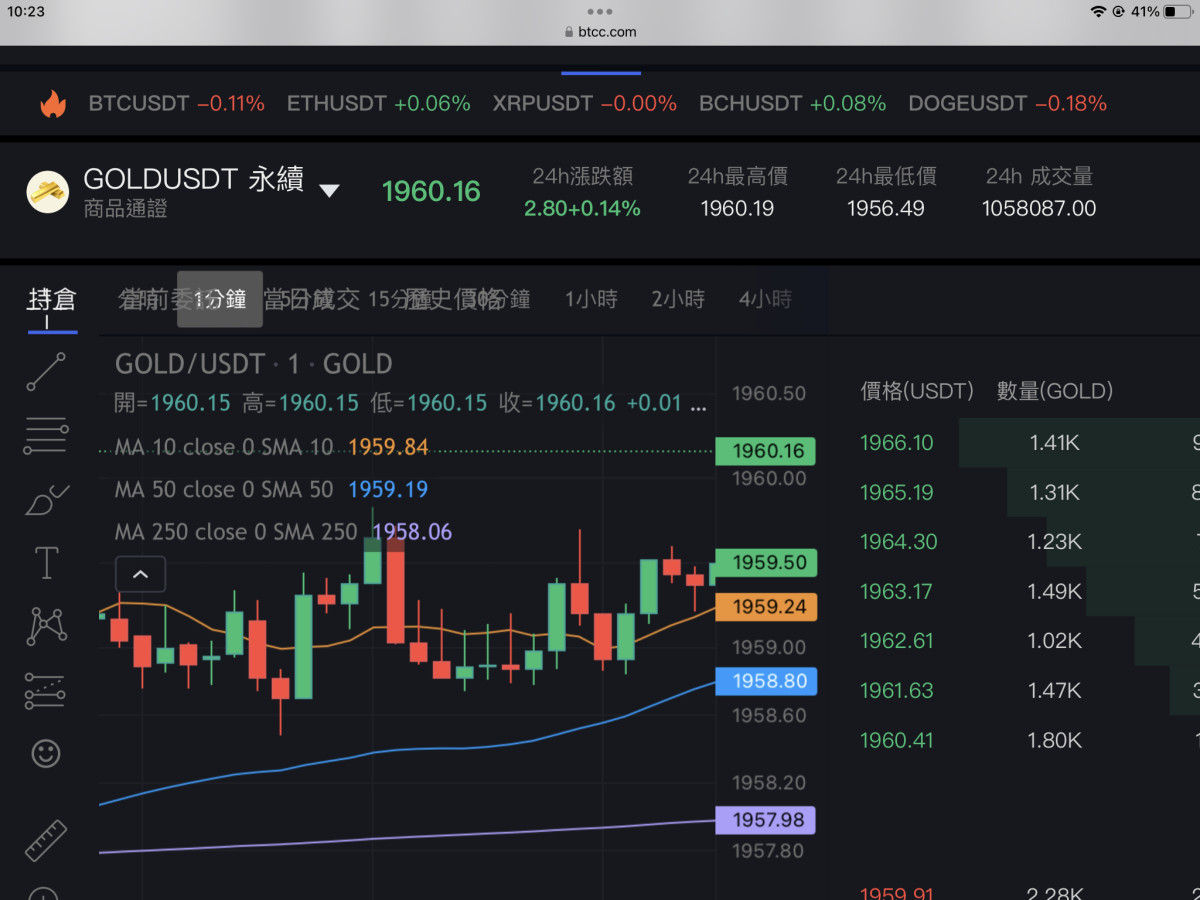Viewport: 1200px width, 900px height.
Task: Click the 1966.10 order book price row
Action: (x=897, y=442)
